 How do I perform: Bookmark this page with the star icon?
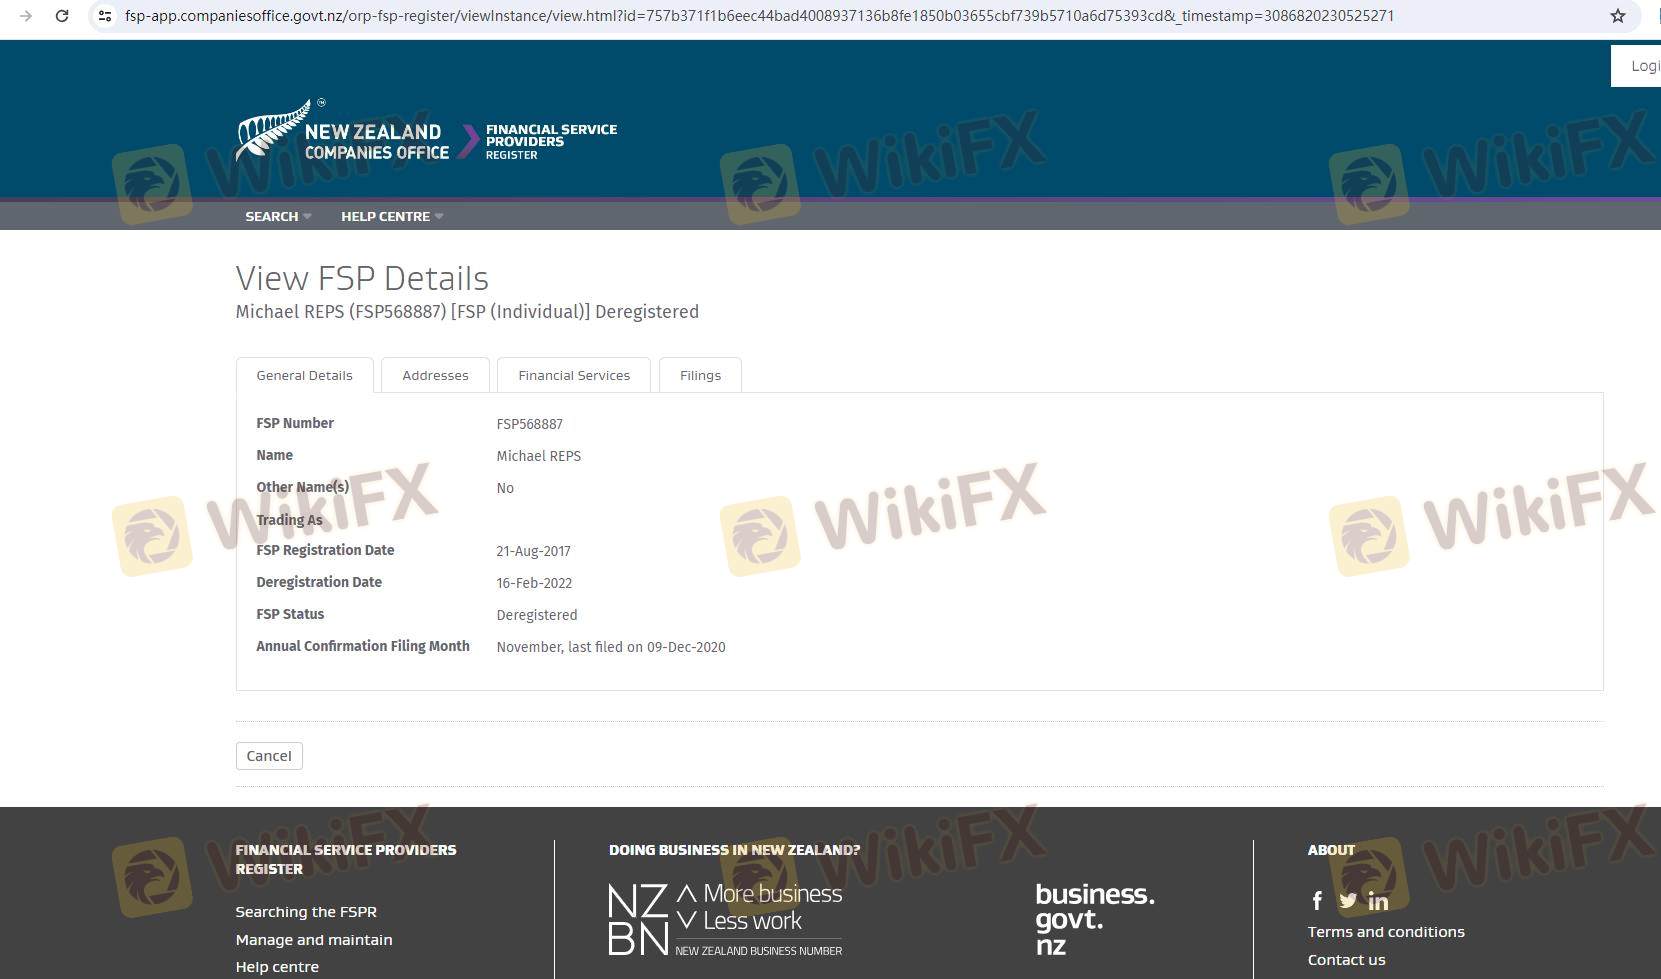pyautogui.click(x=1618, y=16)
